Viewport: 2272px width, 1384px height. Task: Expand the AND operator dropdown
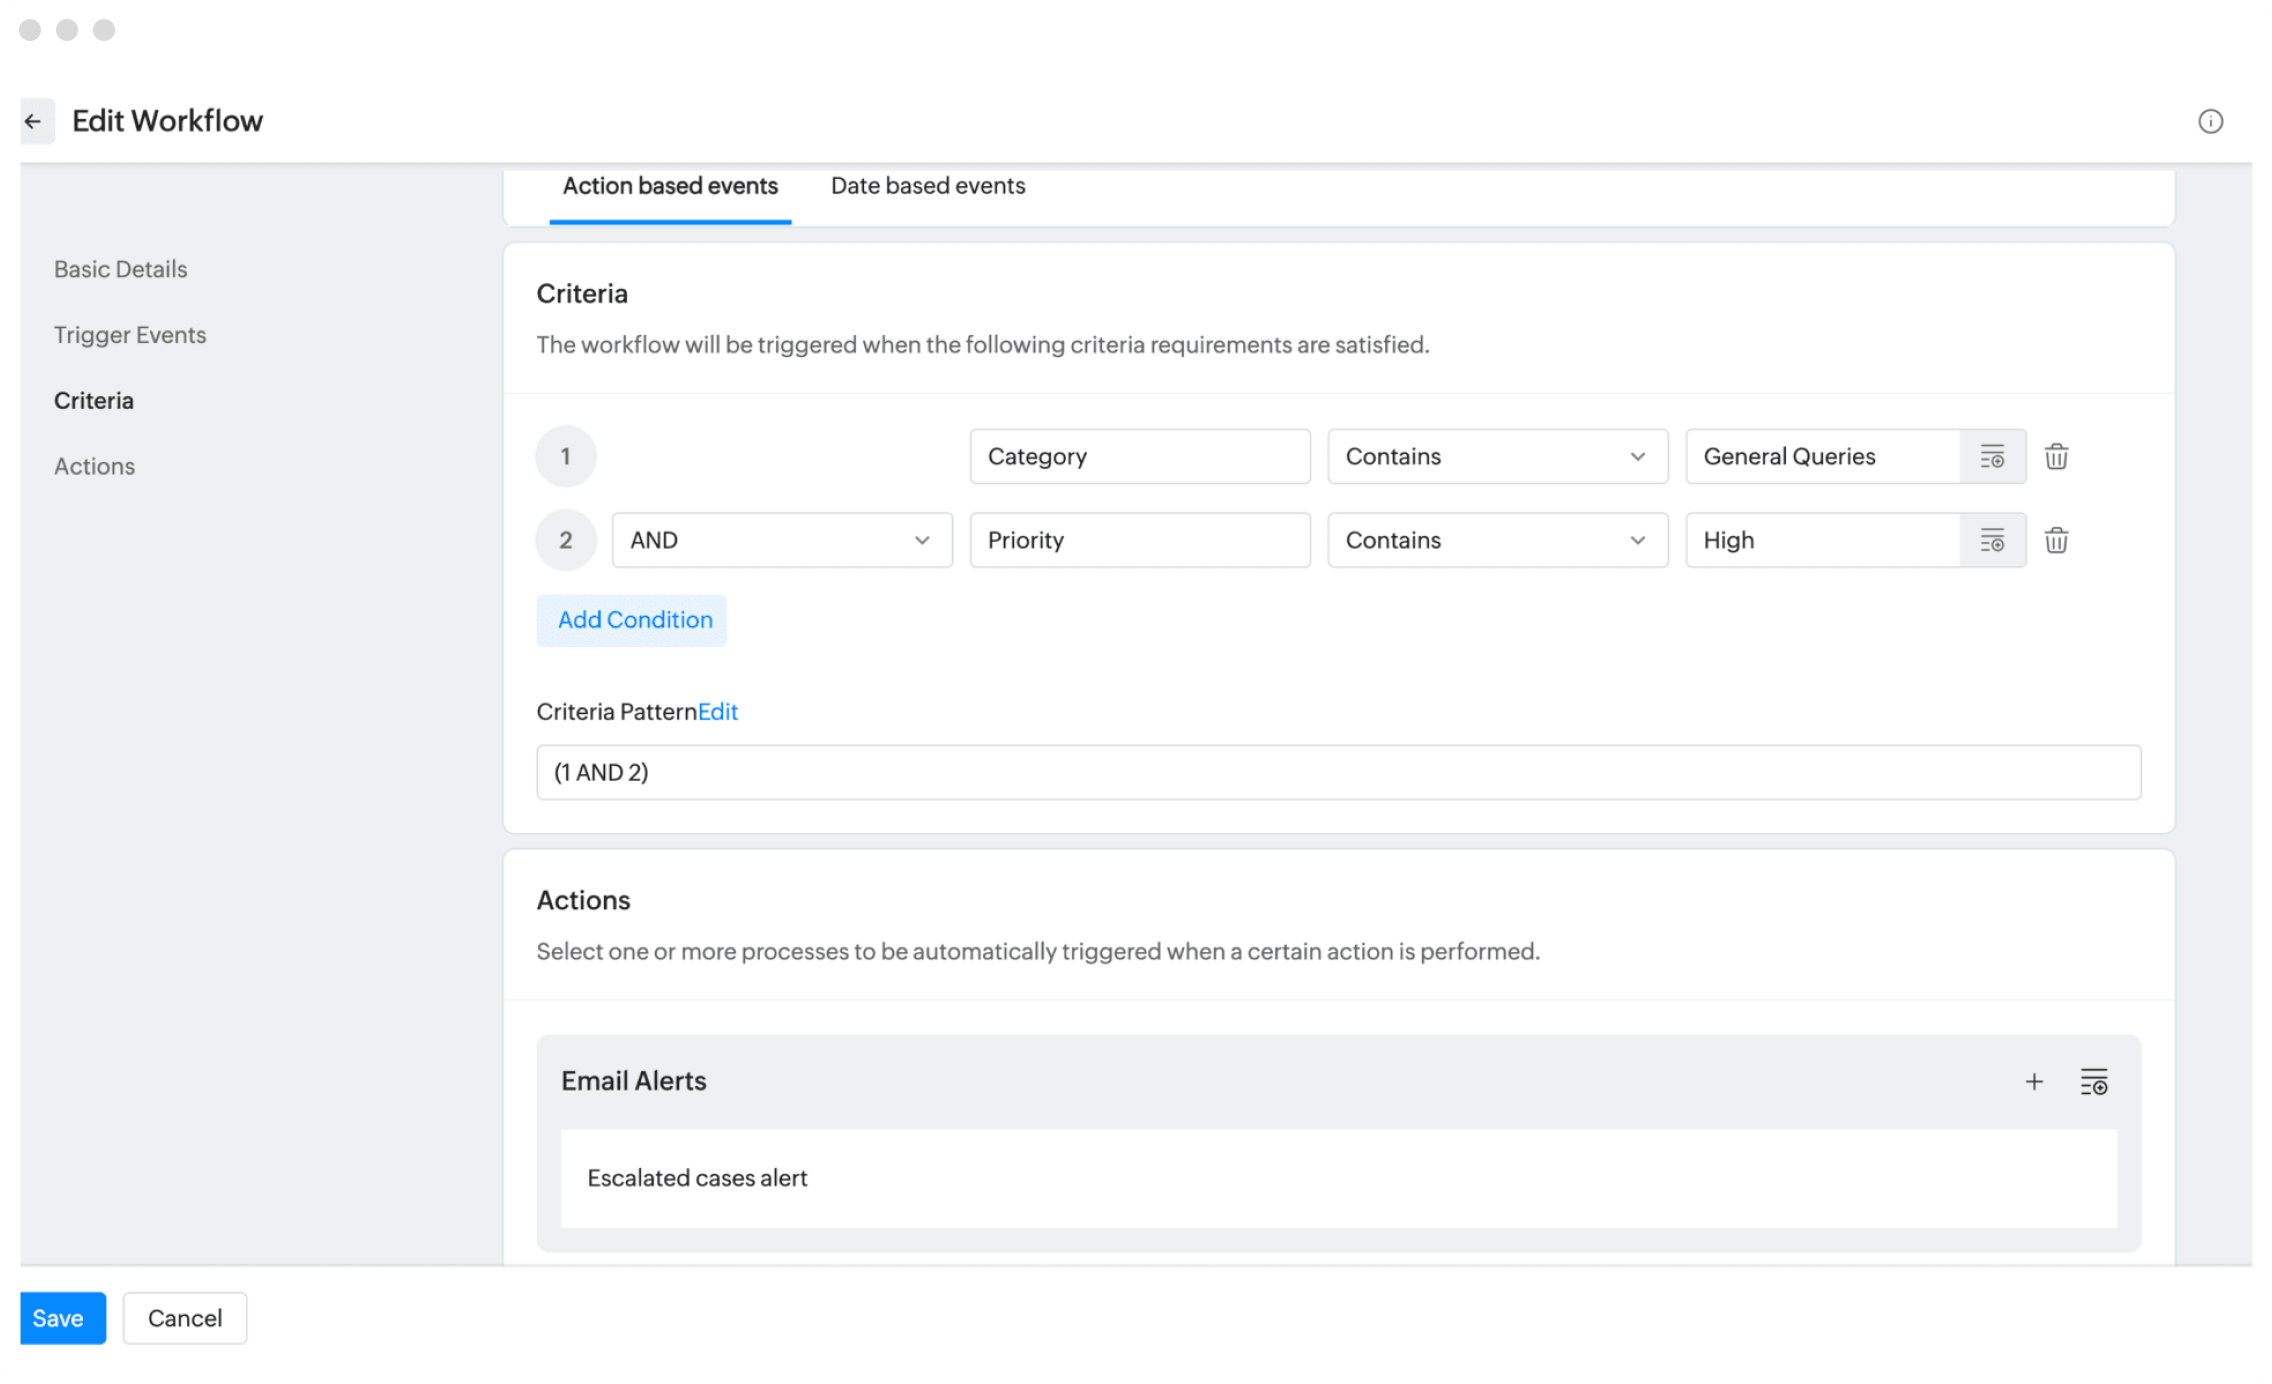point(781,541)
